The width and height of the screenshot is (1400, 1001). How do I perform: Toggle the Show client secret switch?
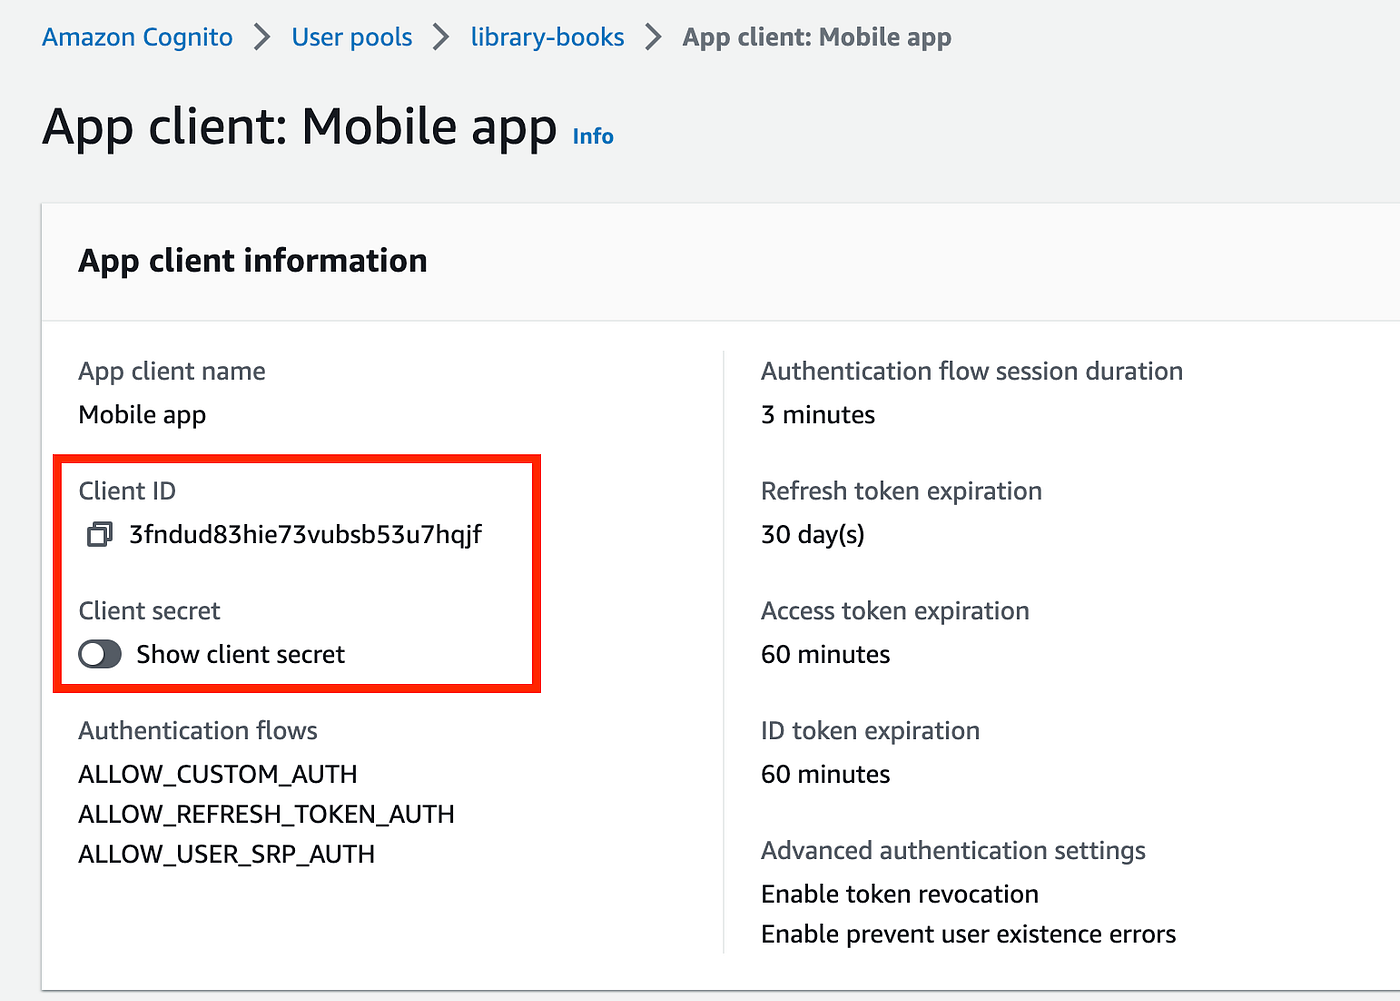[x=100, y=654]
